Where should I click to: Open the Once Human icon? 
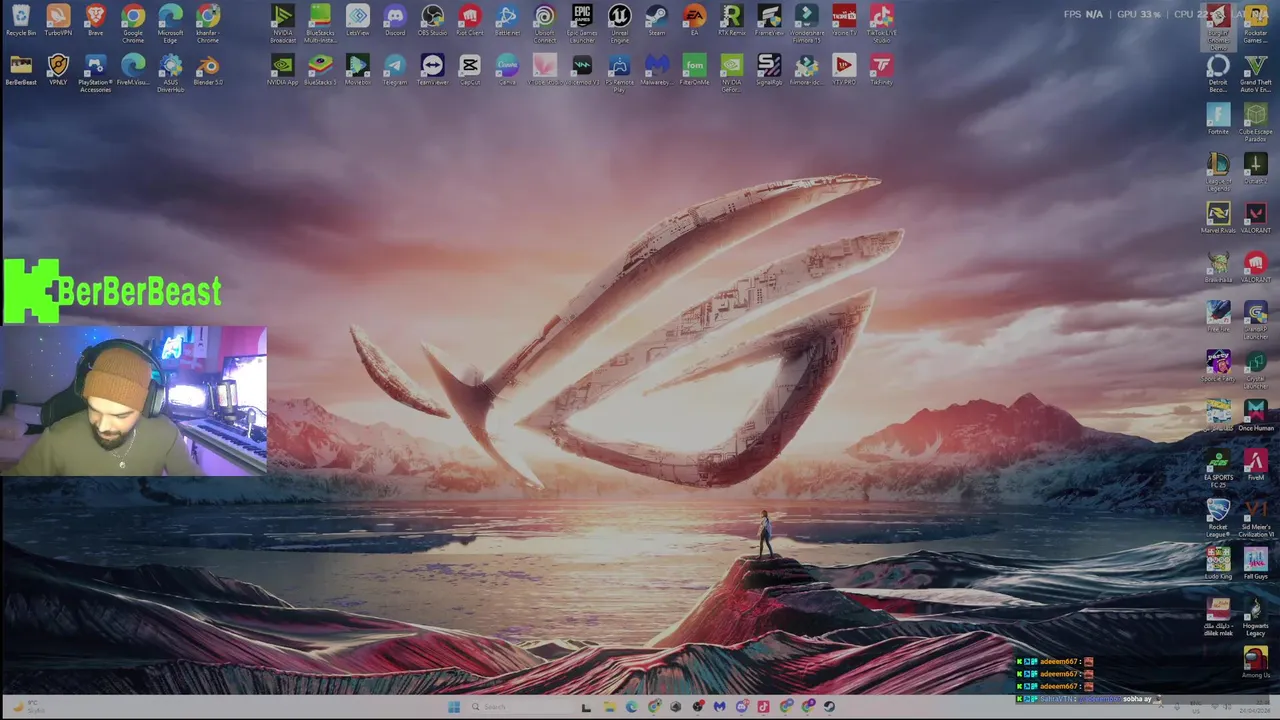[x=1255, y=416]
